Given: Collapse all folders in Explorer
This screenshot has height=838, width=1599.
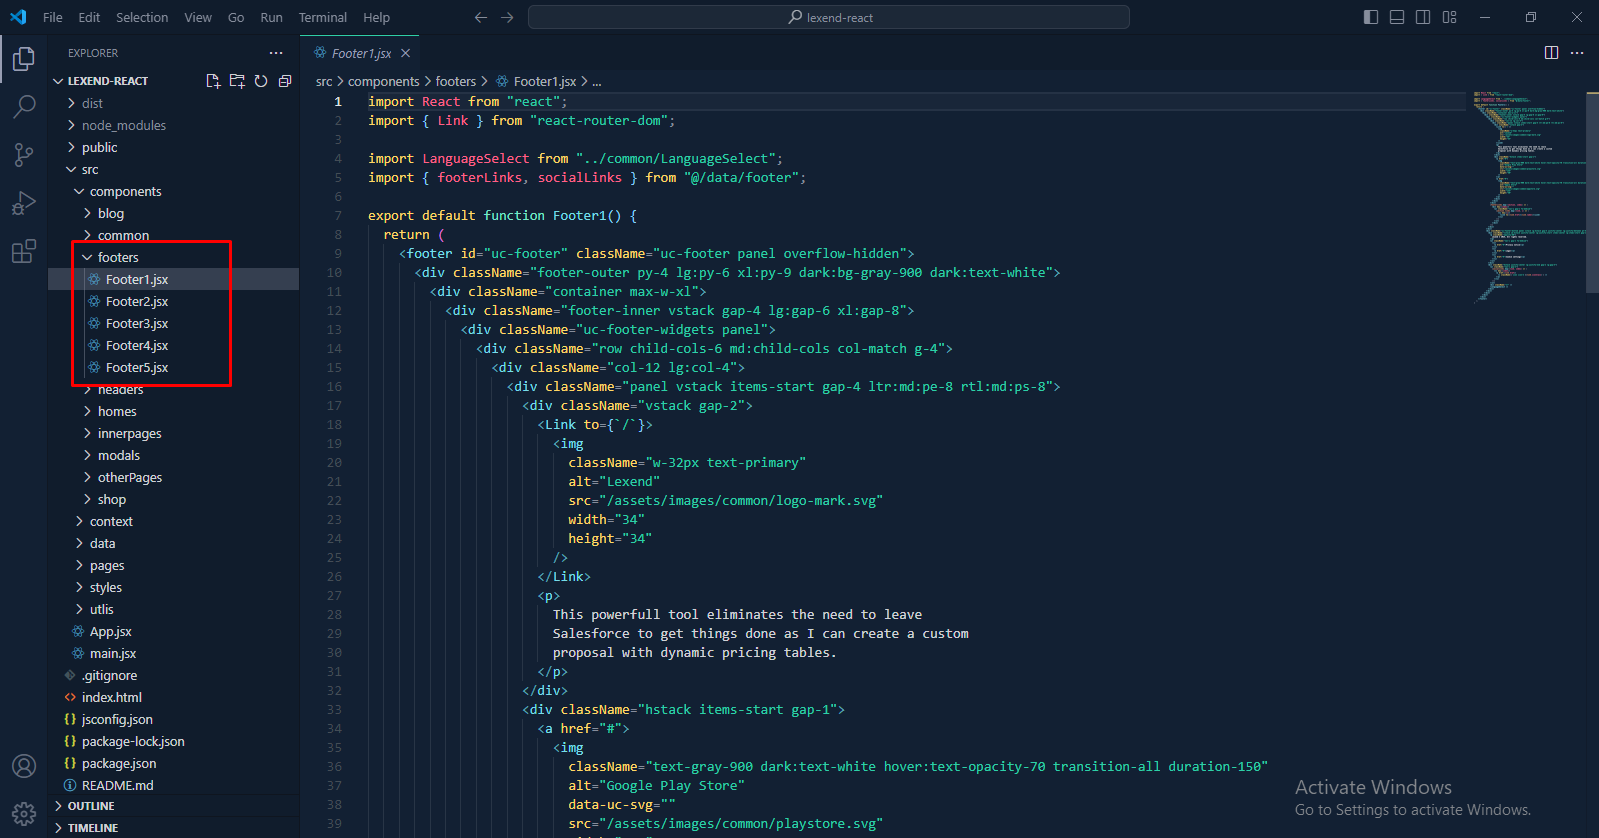Looking at the screenshot, I should [x=285, y=81].
